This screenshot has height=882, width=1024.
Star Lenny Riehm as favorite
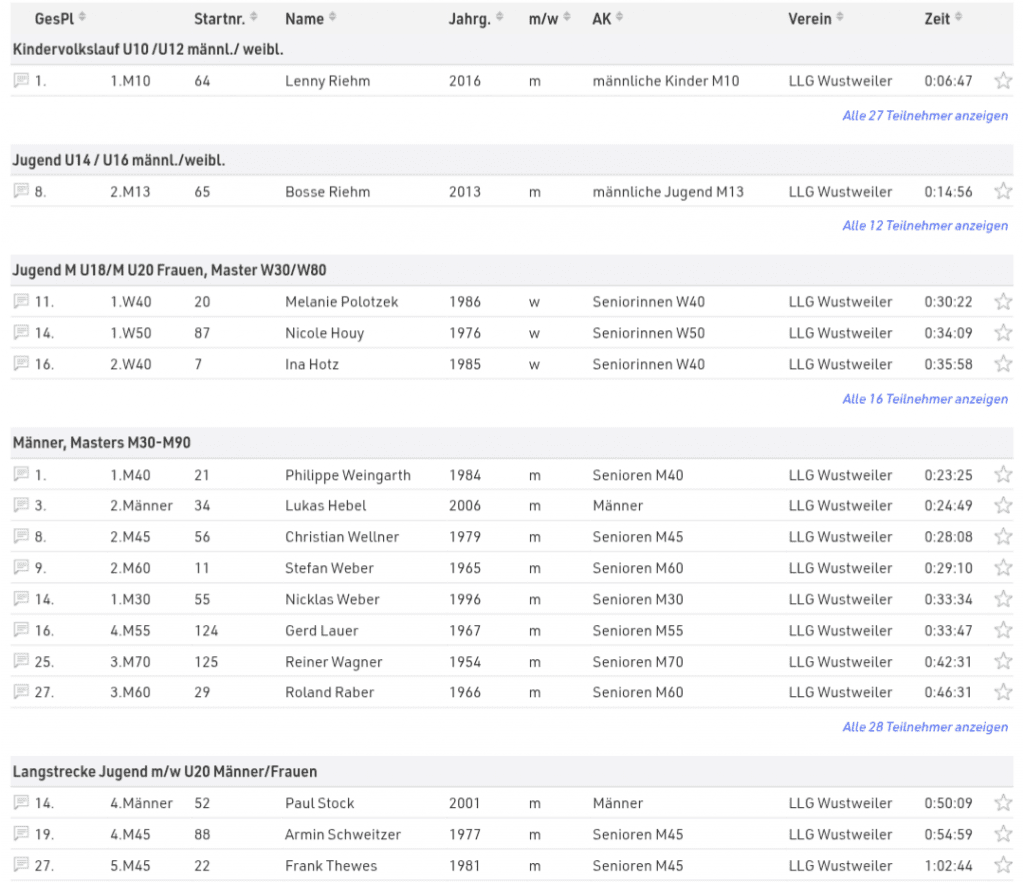[1003, 81]
